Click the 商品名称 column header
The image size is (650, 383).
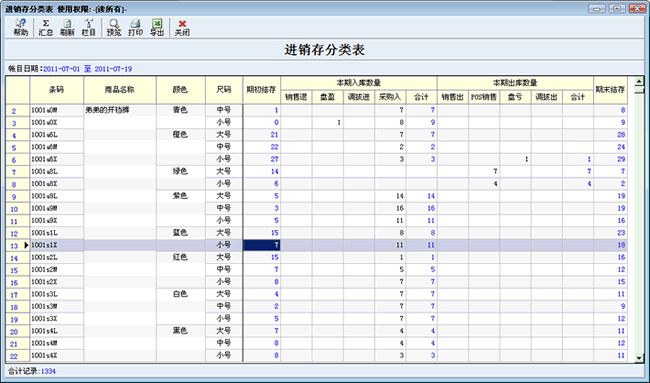[120, 90]
